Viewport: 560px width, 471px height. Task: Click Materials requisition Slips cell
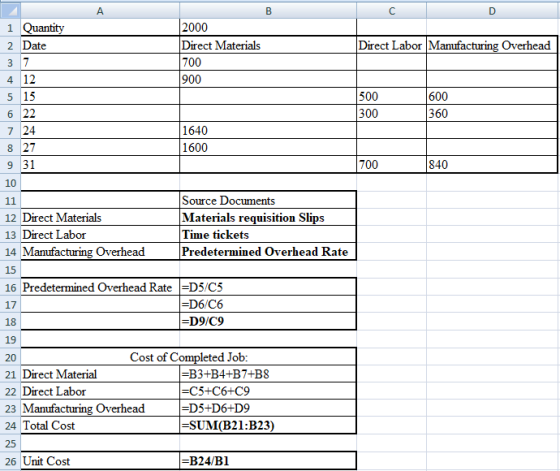268,217
